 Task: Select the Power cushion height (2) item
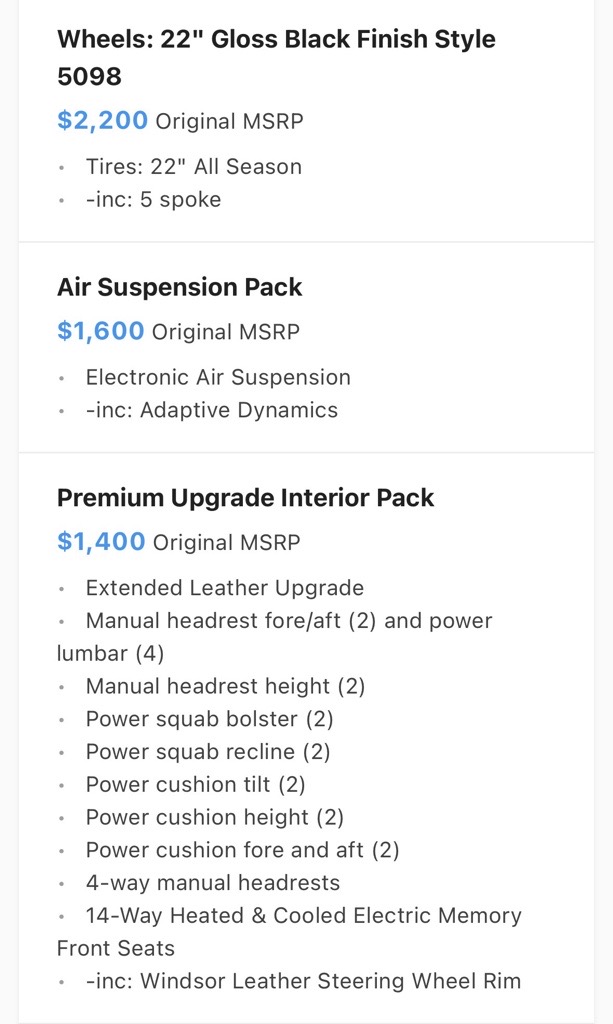(x=215, y=817)
